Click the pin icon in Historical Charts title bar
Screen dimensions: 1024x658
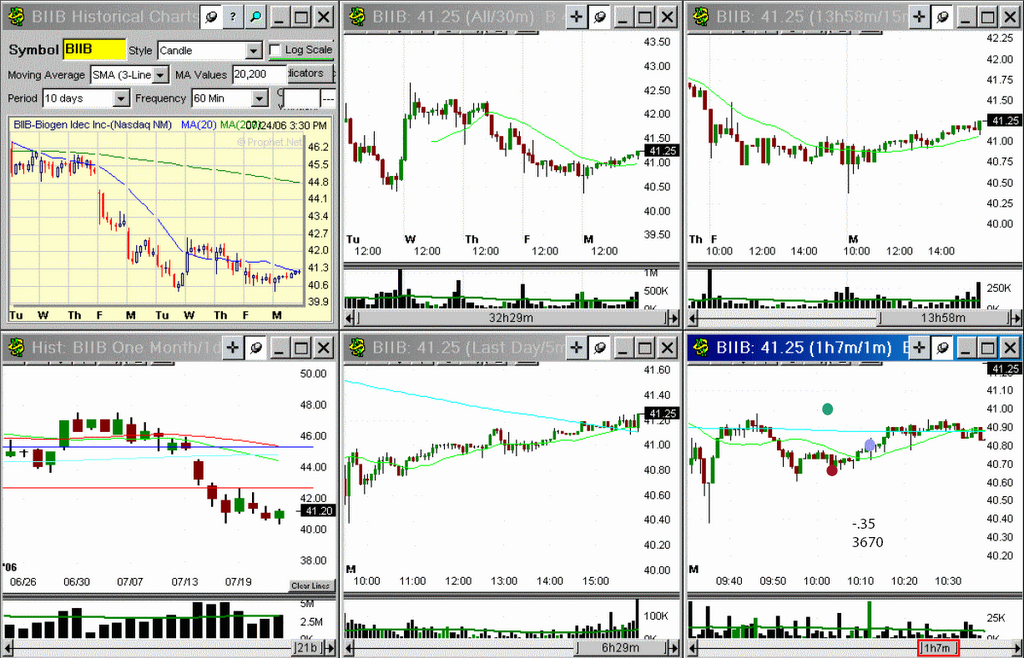[210, 17]
